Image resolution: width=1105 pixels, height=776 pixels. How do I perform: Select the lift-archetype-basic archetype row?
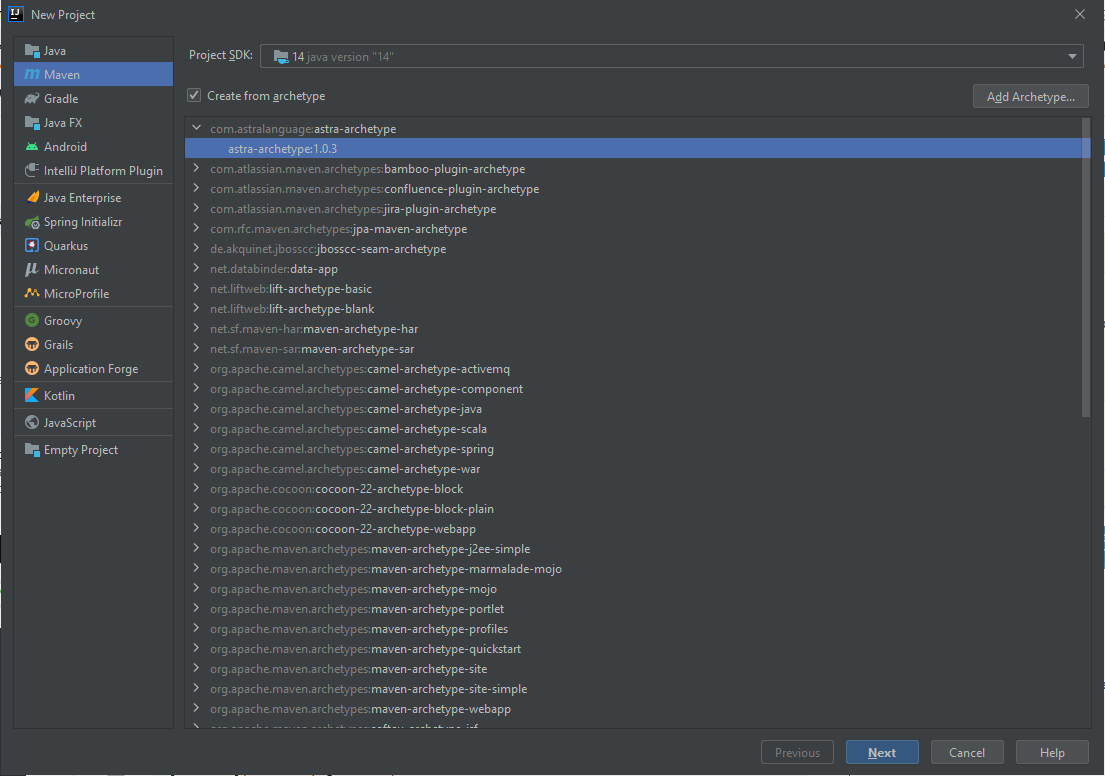pos(634,289)
